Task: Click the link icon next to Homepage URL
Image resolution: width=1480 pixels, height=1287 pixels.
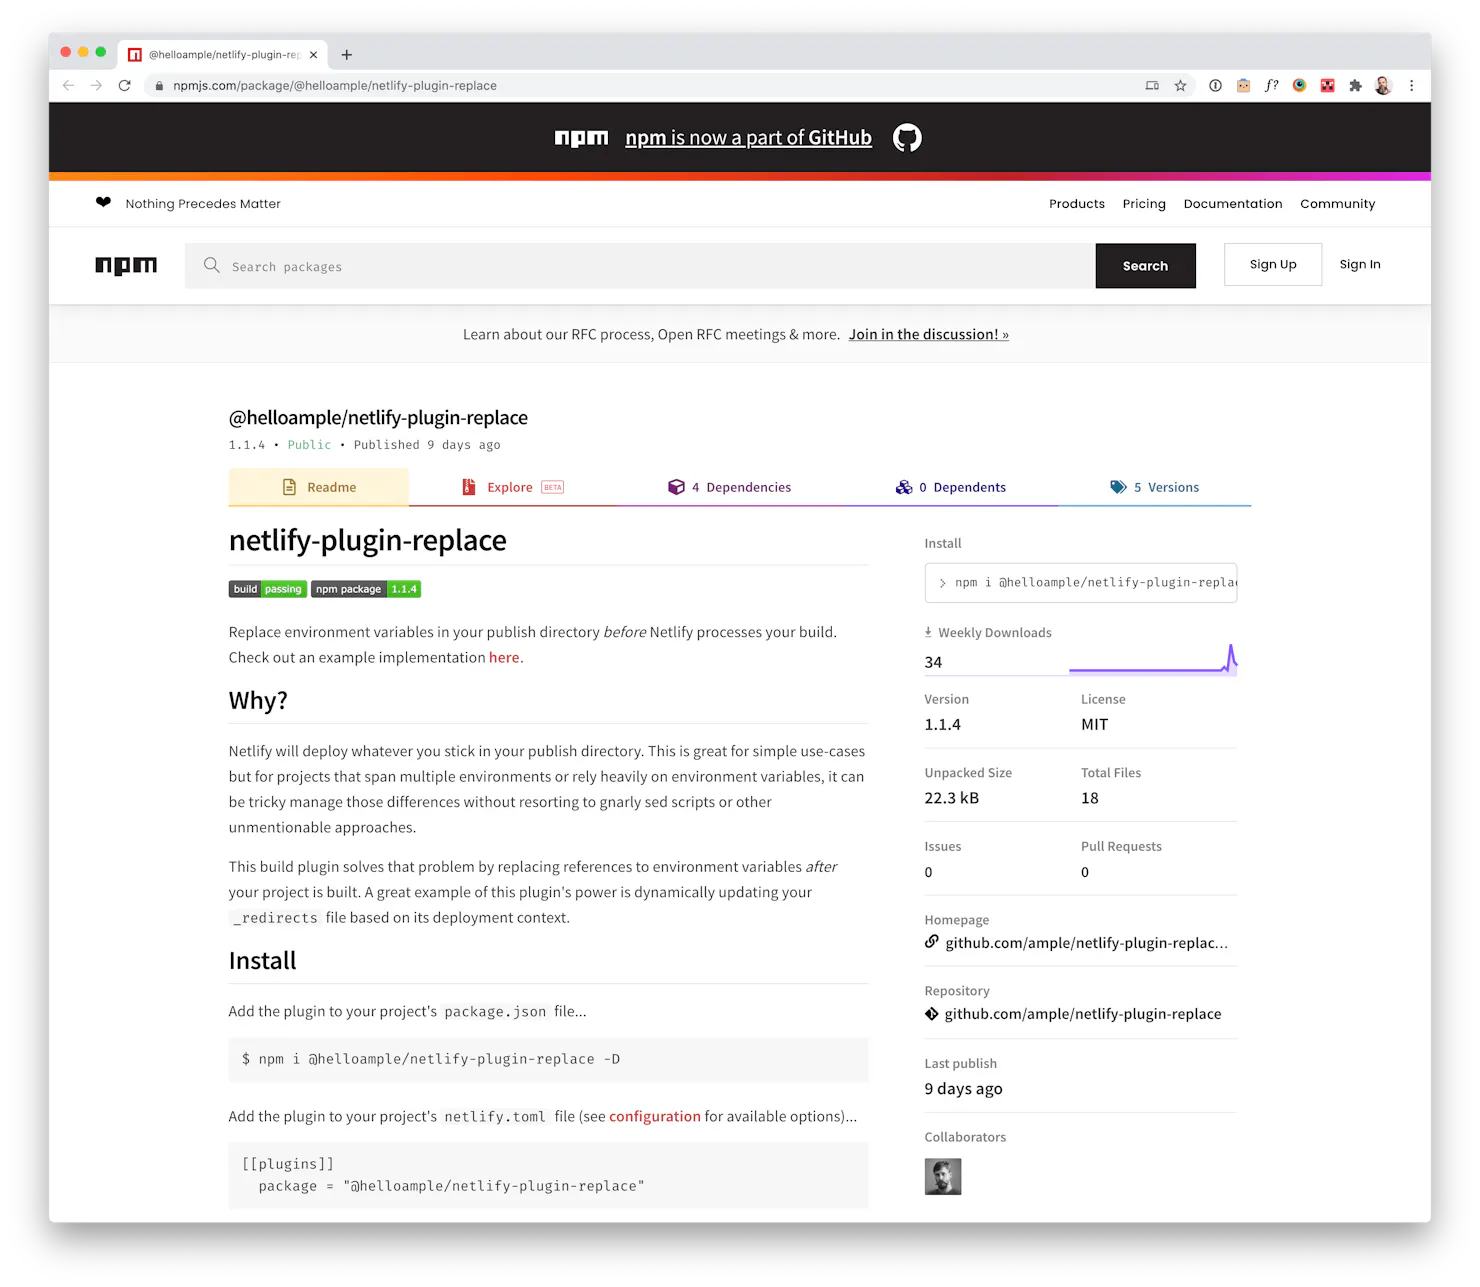Action: 932,942
